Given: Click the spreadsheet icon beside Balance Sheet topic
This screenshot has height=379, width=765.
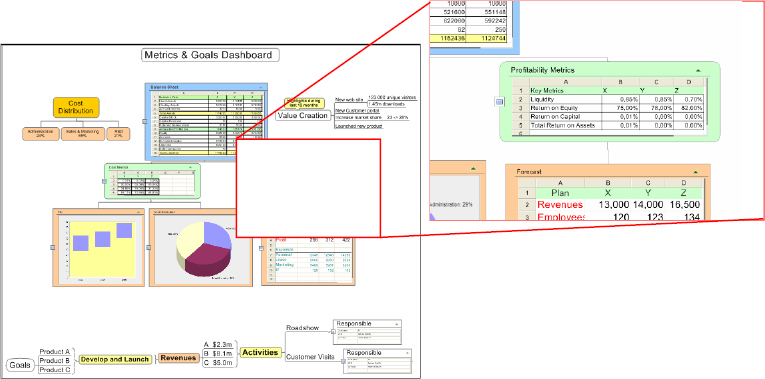Looking at the screenshot, I should (143, 121).
